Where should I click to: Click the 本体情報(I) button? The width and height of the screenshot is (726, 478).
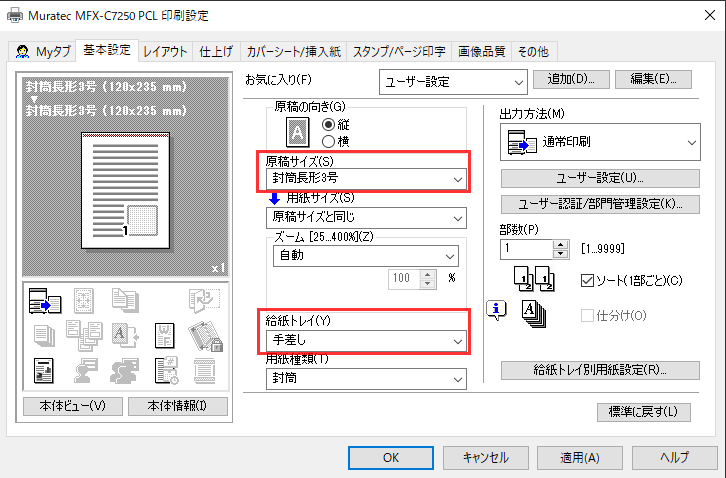pyautogui.click(x=178, y=406)
